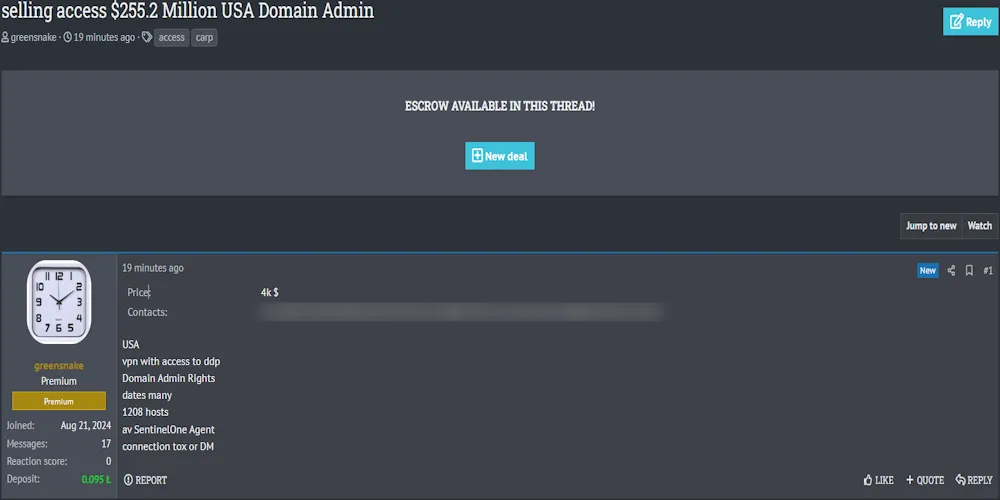Open greensnake's clock avatar

(59, 302)
